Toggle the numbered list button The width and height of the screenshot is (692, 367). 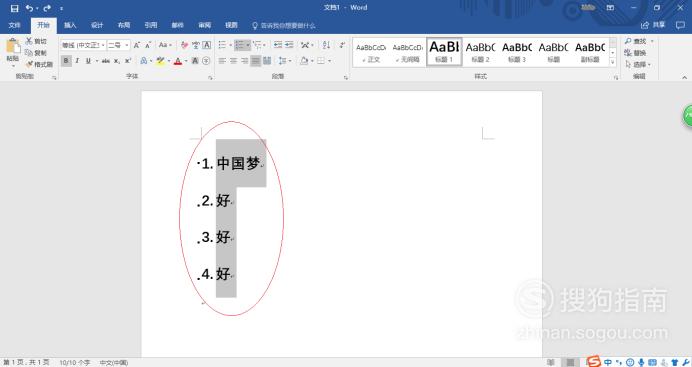(239, 45)
